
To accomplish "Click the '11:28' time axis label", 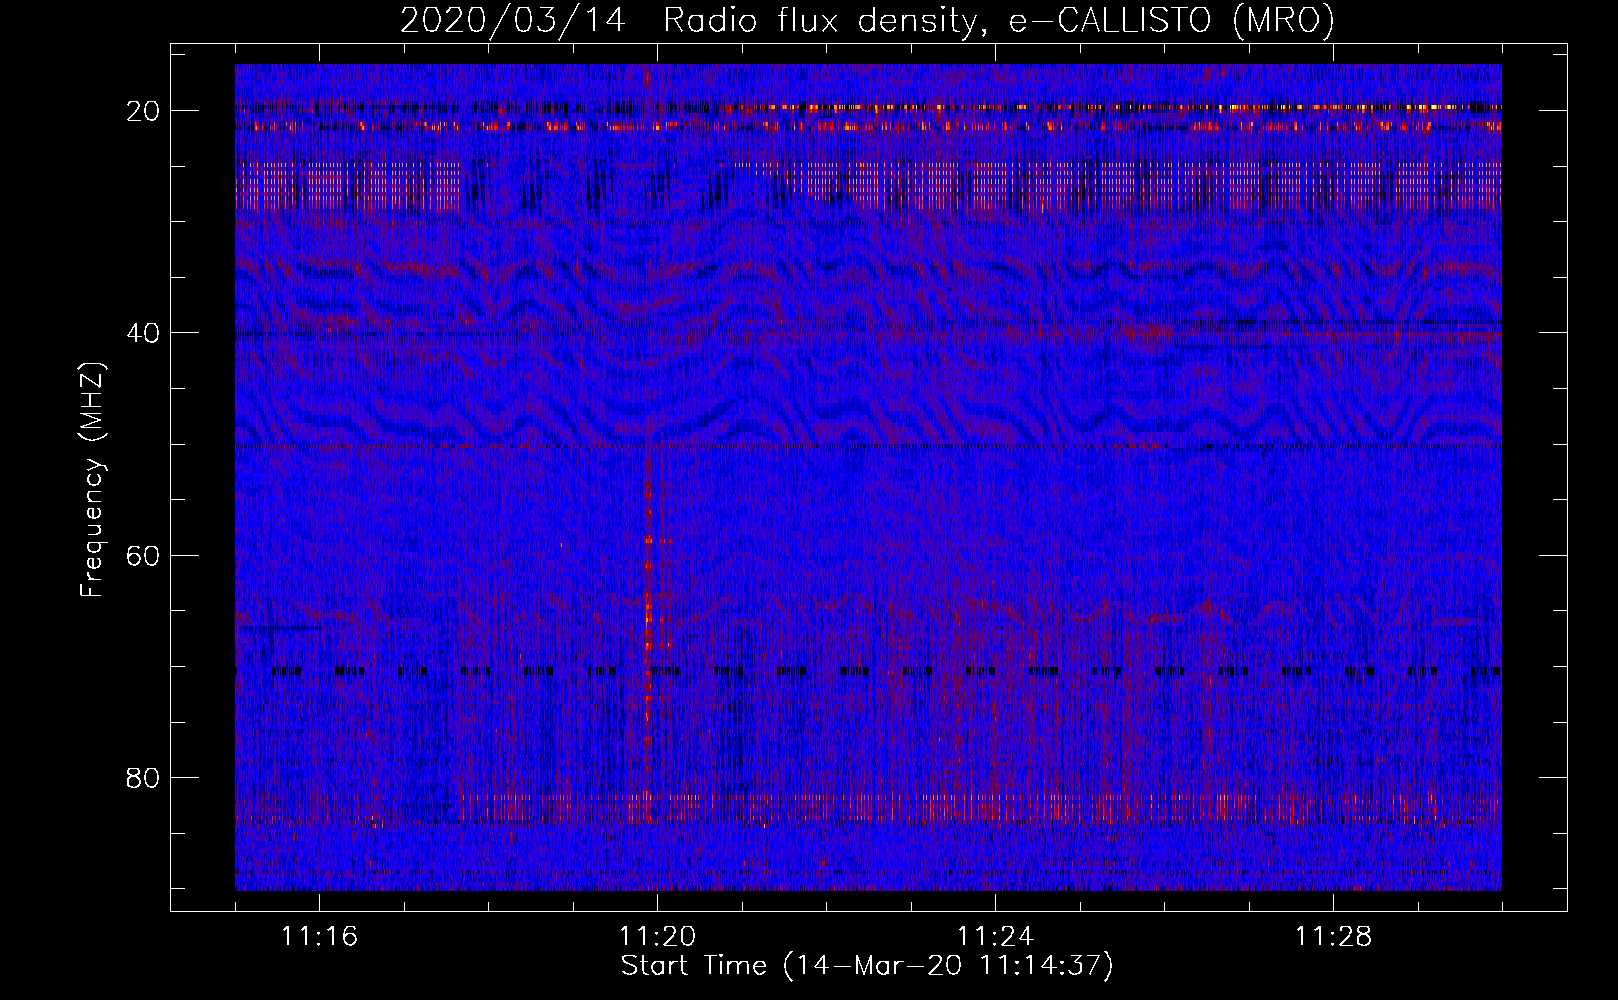I will click(x=1333, y=937).
